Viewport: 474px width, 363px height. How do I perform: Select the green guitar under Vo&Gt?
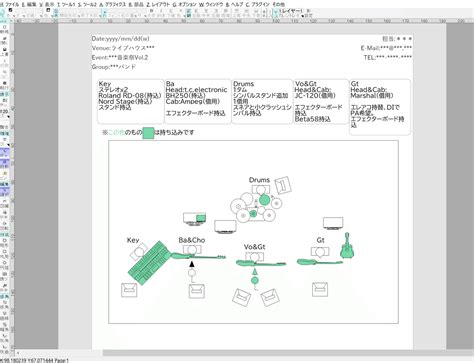[x=261, y=263]
